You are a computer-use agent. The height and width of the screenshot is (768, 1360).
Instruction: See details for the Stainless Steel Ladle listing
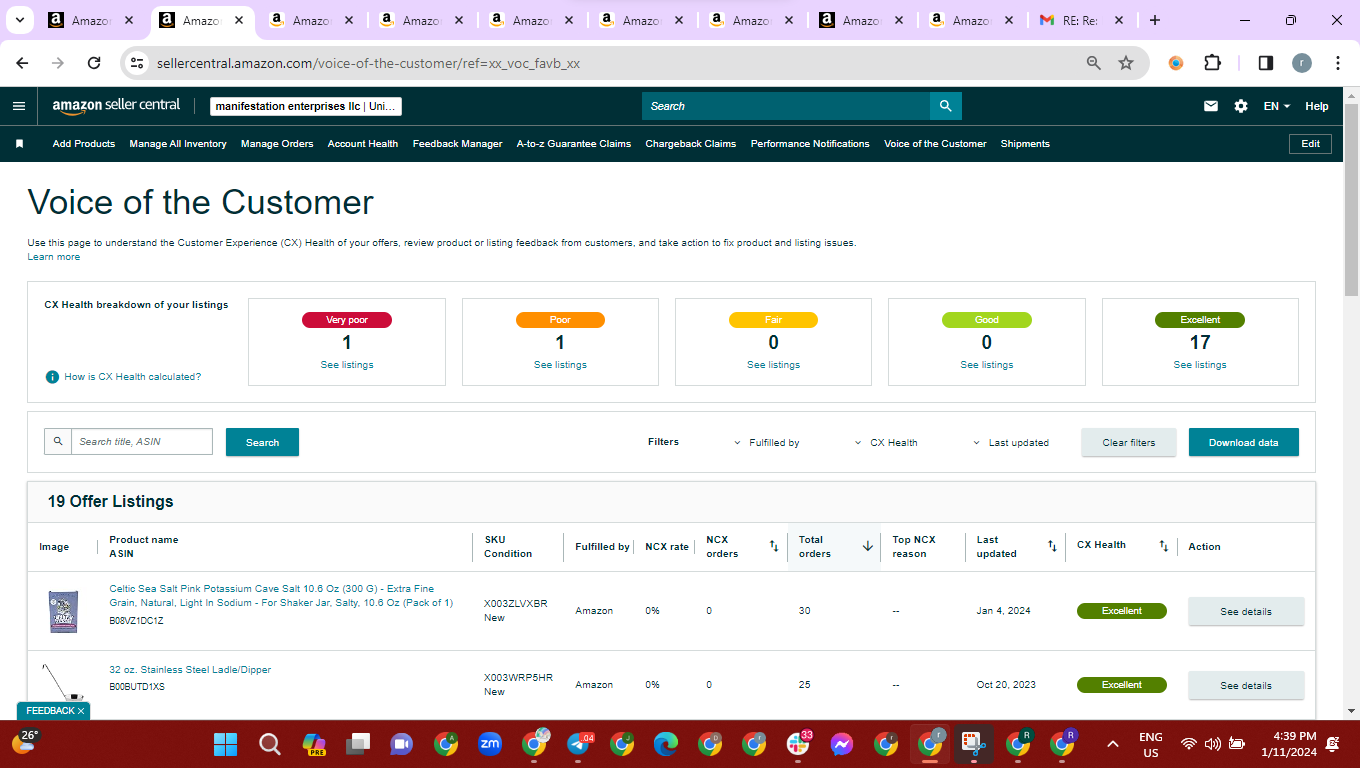point(1246,685)
